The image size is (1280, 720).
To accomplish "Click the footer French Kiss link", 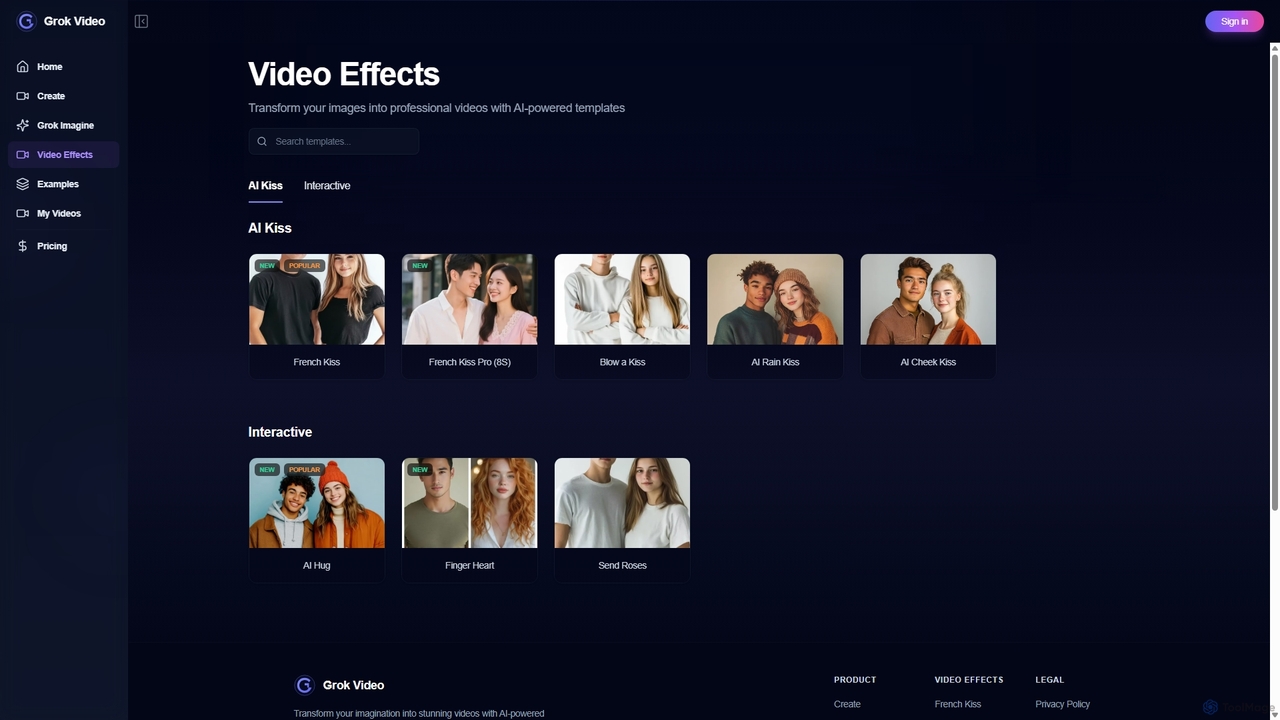I will point(958,704).
